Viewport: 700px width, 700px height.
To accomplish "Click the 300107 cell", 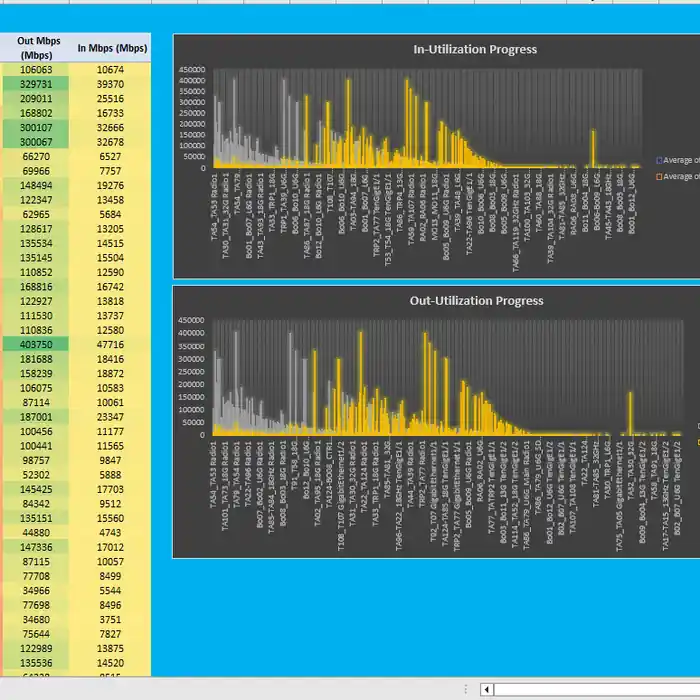I will (36, 128).
